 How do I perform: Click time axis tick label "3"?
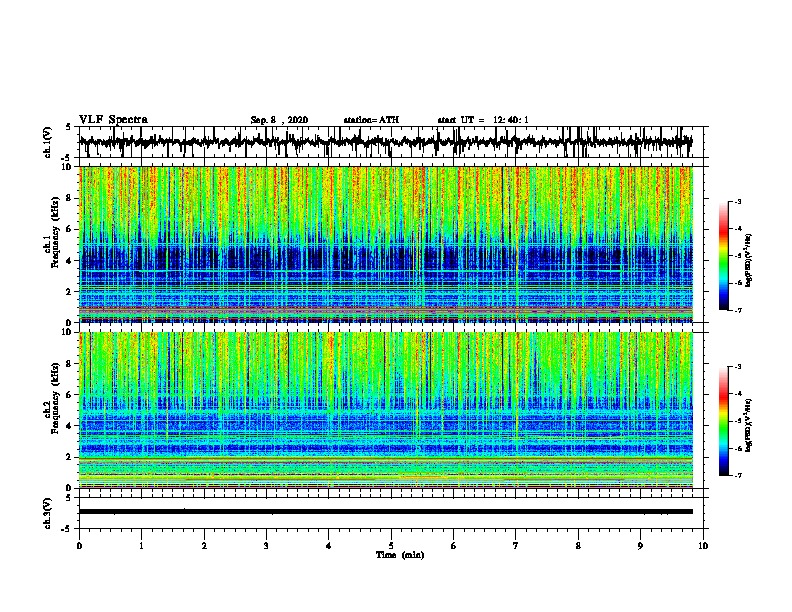pyautogui.click(x=266, y=546)
